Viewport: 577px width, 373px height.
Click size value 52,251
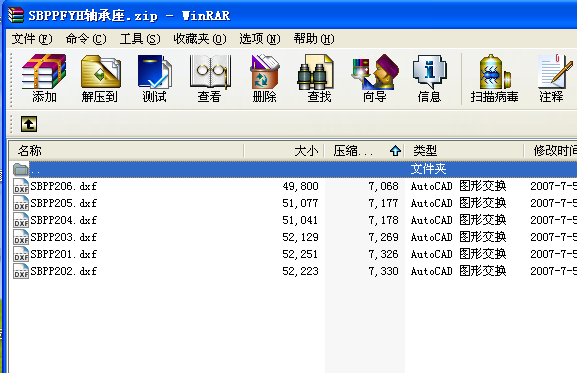point(300,254)
